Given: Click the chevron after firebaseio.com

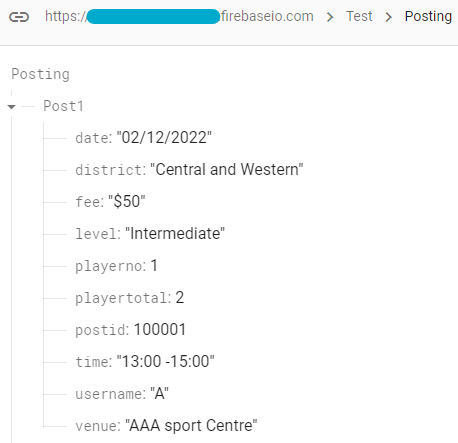Looking at the screenshot, I should coord(330,17).
